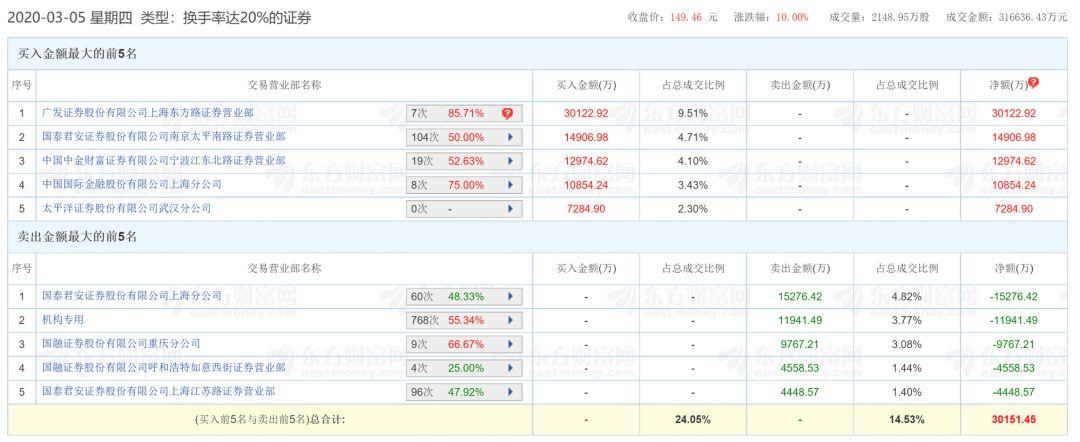Open 太平洋证券股份有限公司武汉分公司 link
The height and width of the screenshot is (442, 1080).
point(126,208)
